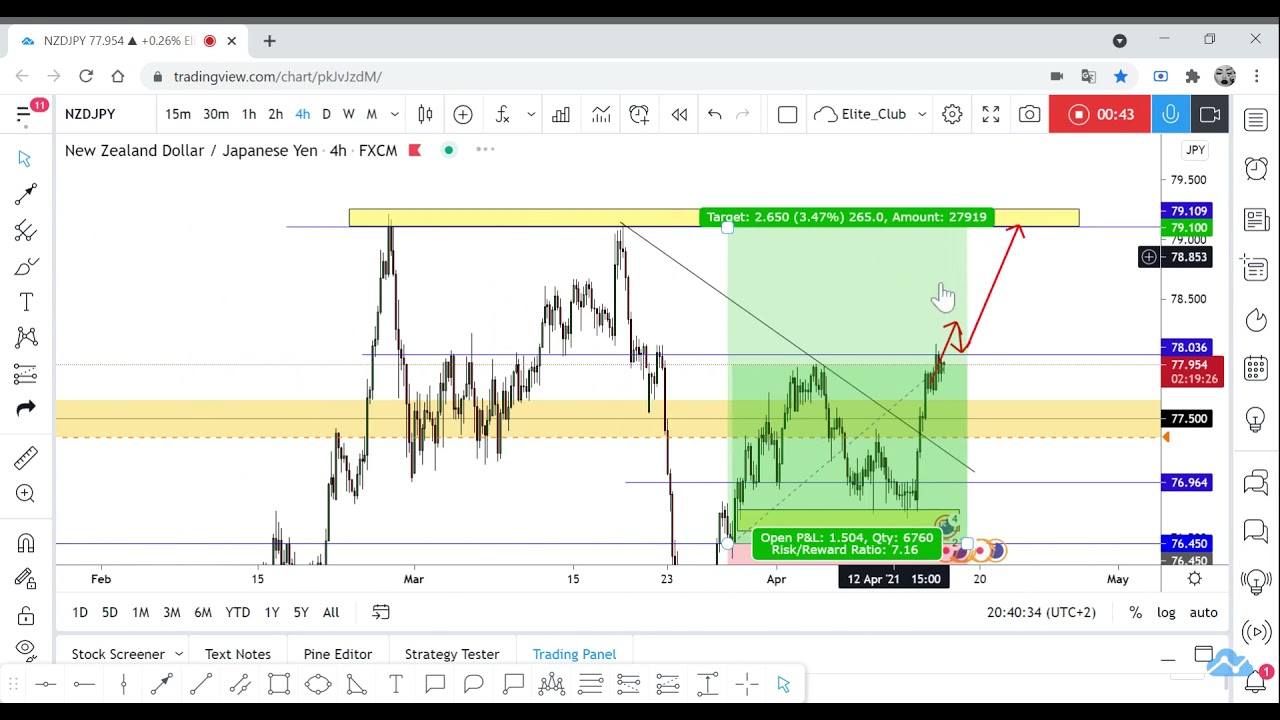Open the Strategy Tester tab
The width and height of the screenshot is (1280, 720).
pos(451,654)
